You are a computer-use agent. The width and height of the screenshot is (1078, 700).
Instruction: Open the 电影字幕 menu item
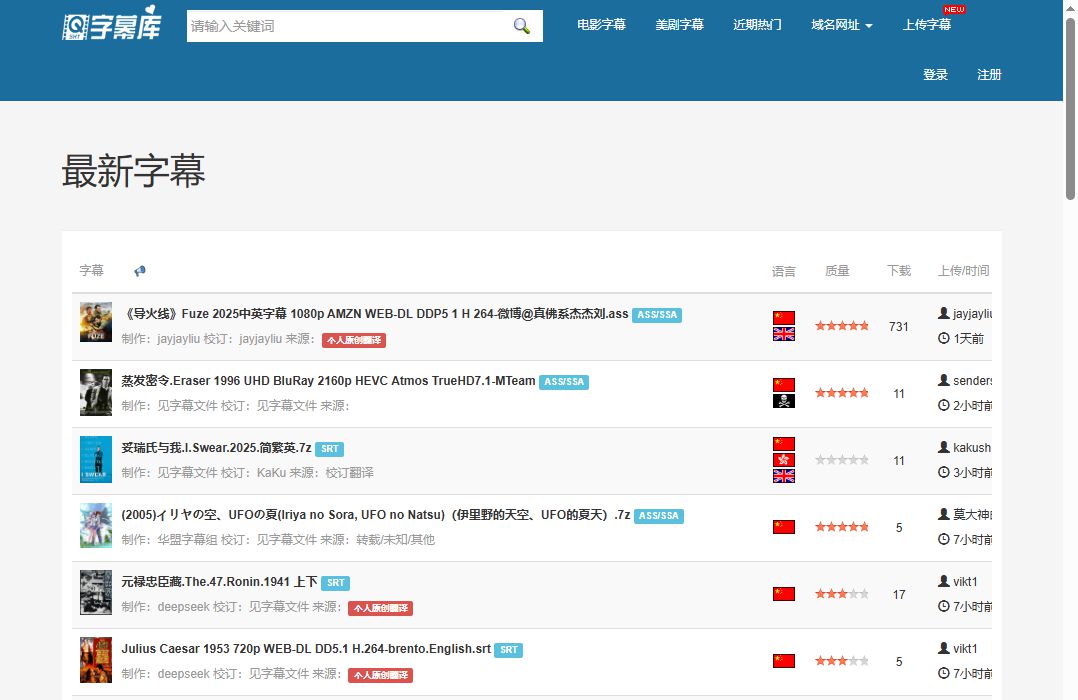[x=602, y=25]
